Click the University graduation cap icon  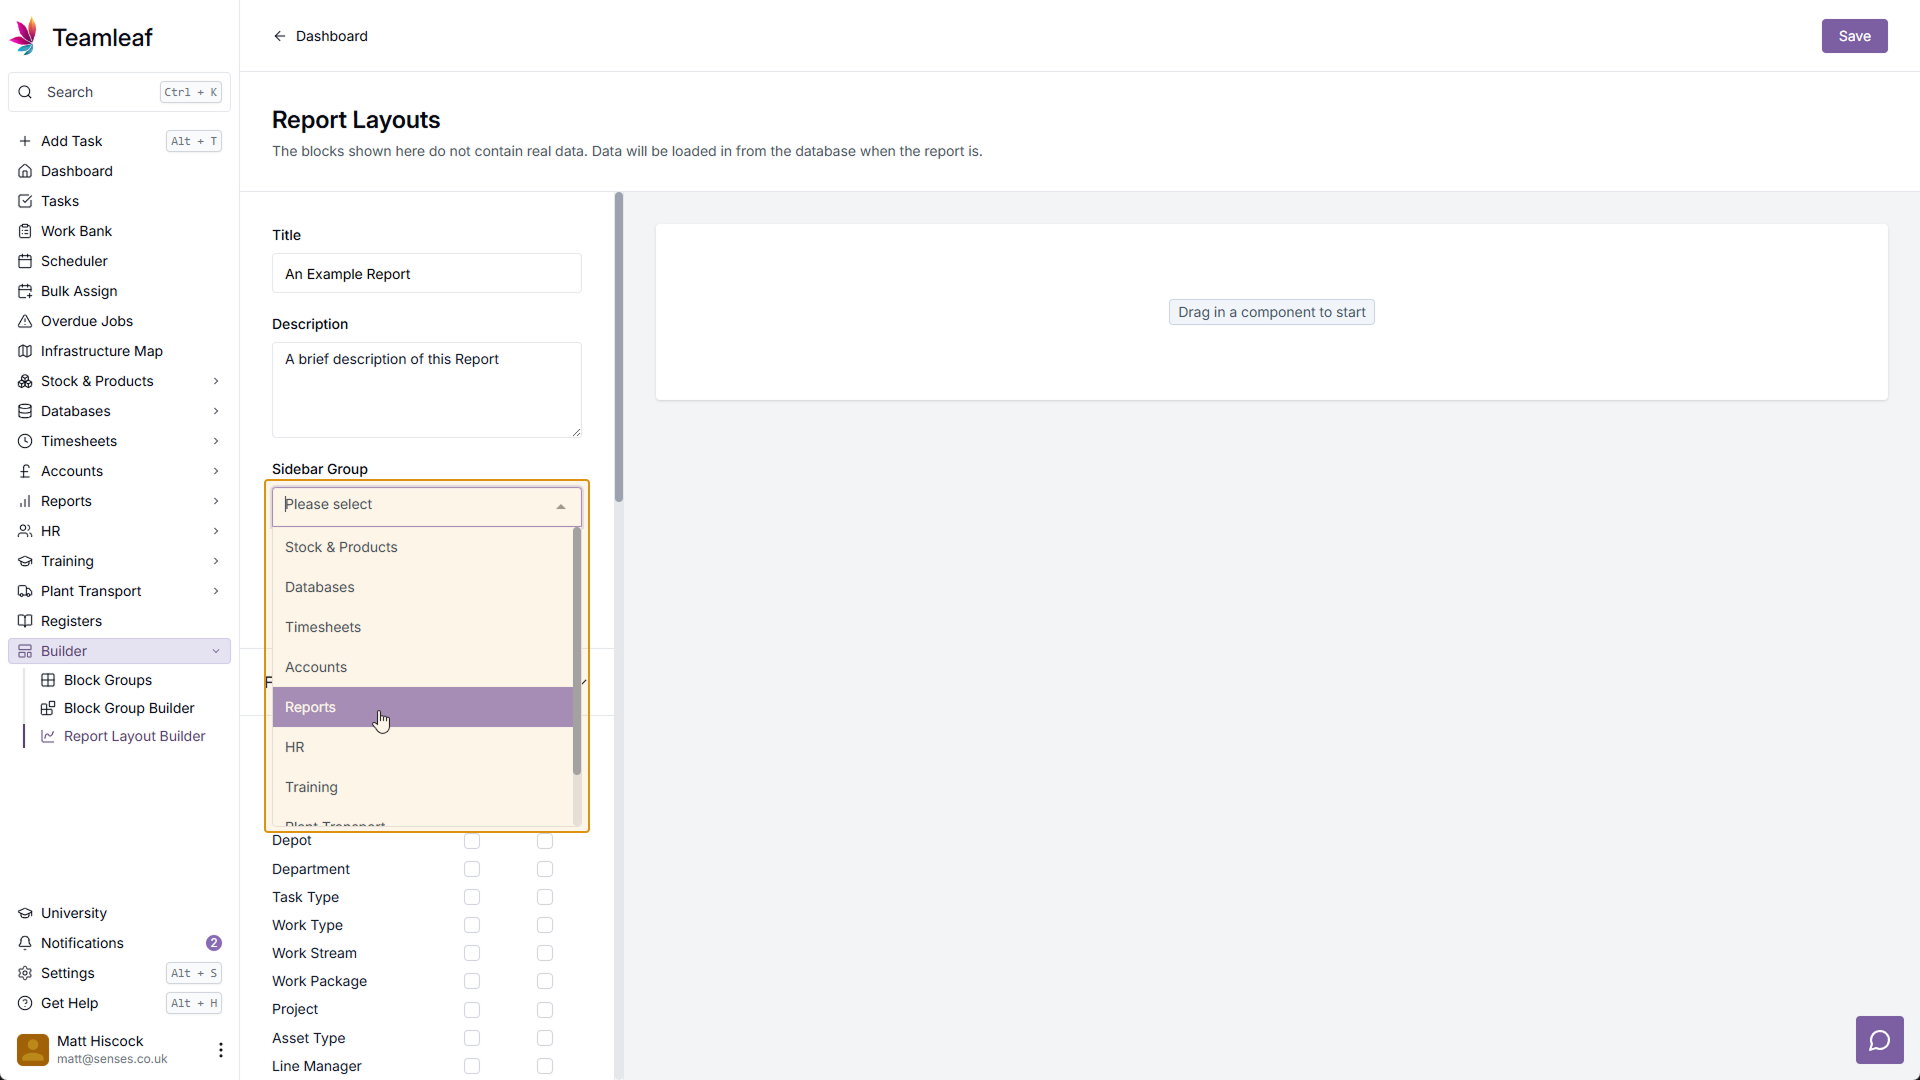pyautogui.click(x=25, y=913)
